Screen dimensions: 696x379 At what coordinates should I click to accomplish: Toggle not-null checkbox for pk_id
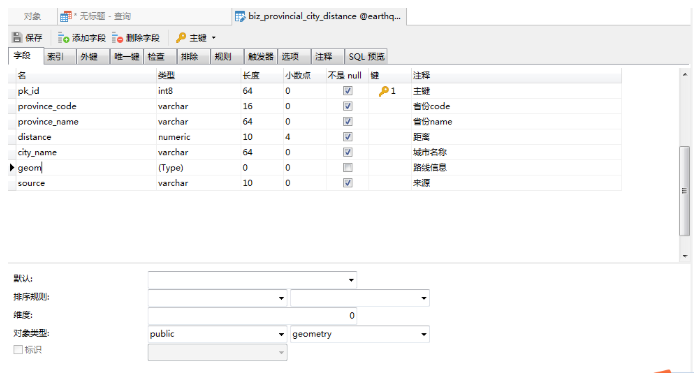tap(348, 91)
